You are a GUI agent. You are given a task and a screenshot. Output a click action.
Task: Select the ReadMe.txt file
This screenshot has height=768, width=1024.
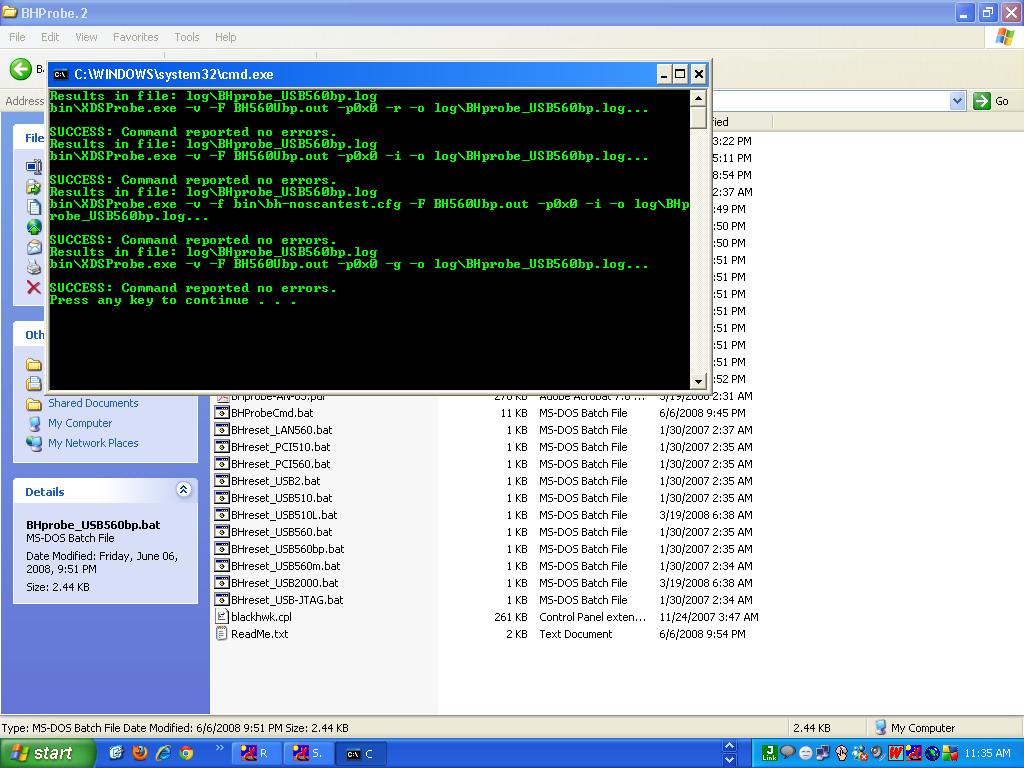pyautogui.click(x=259, y=633)
